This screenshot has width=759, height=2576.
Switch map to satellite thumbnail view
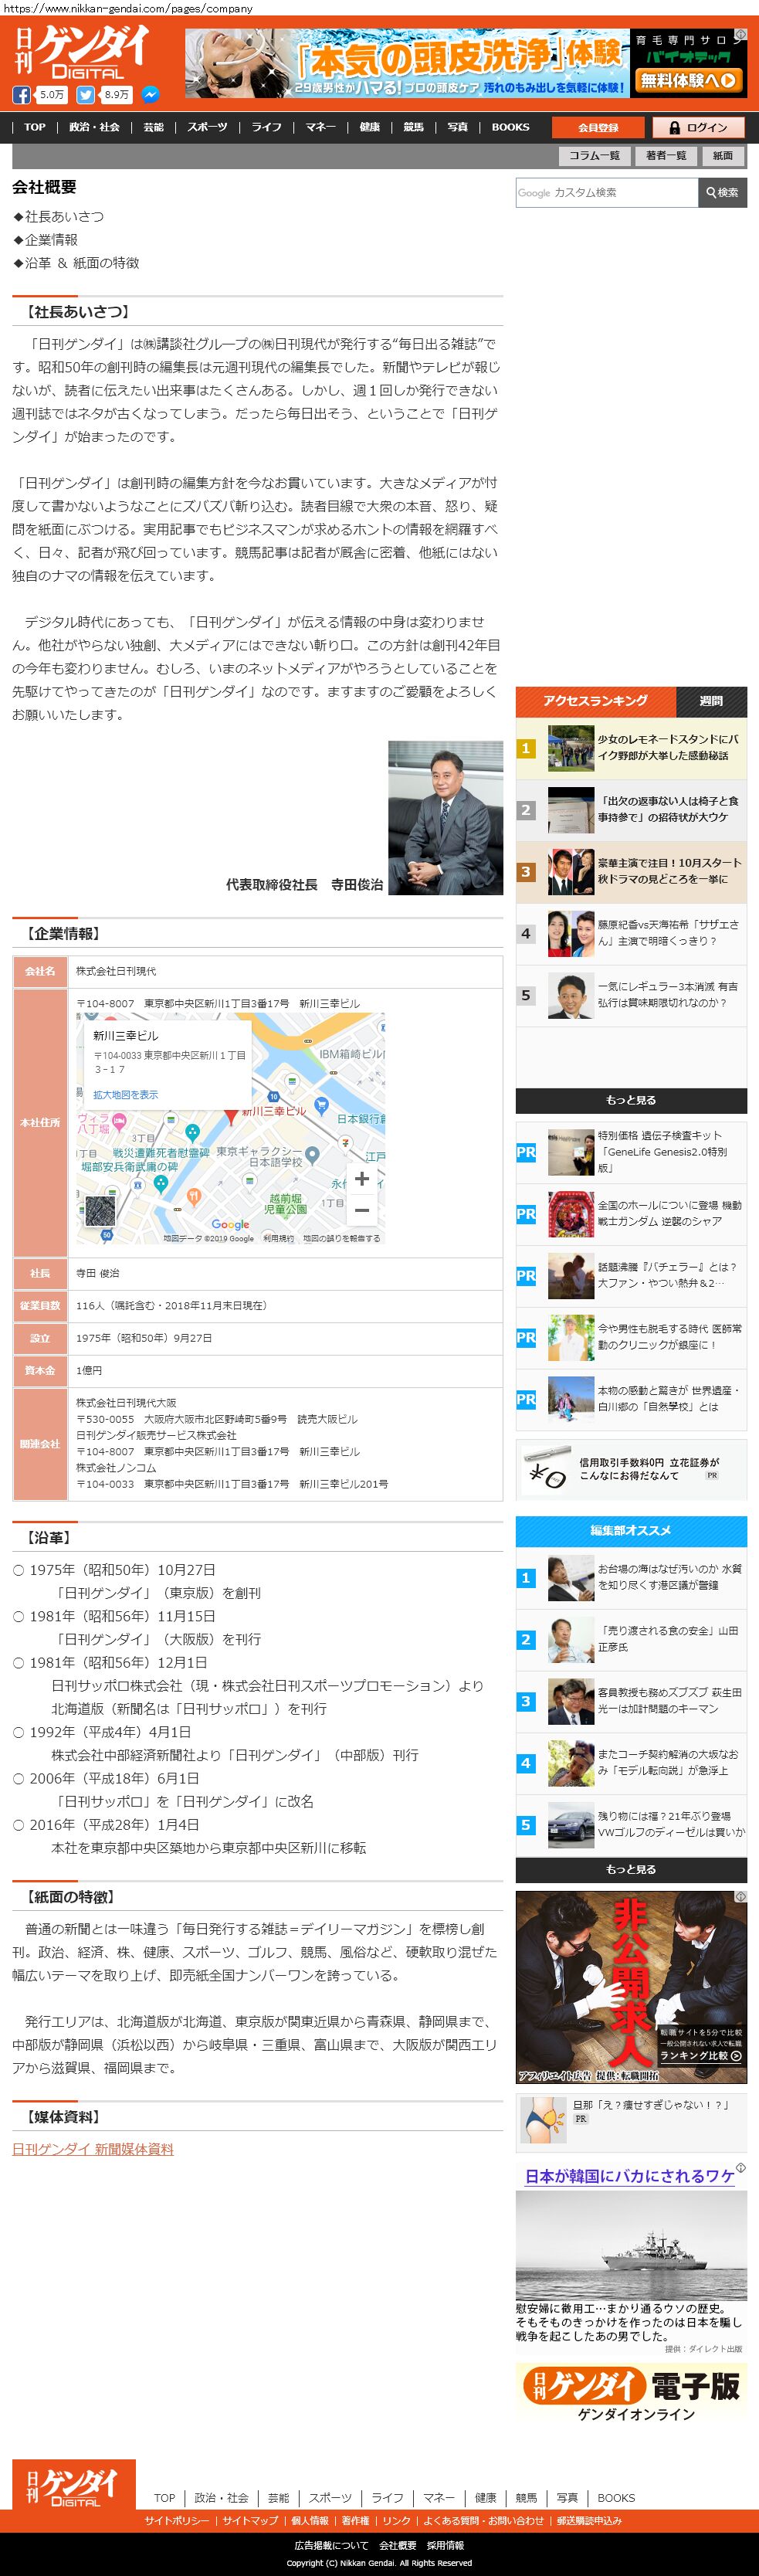click(x=100, y=1211)
